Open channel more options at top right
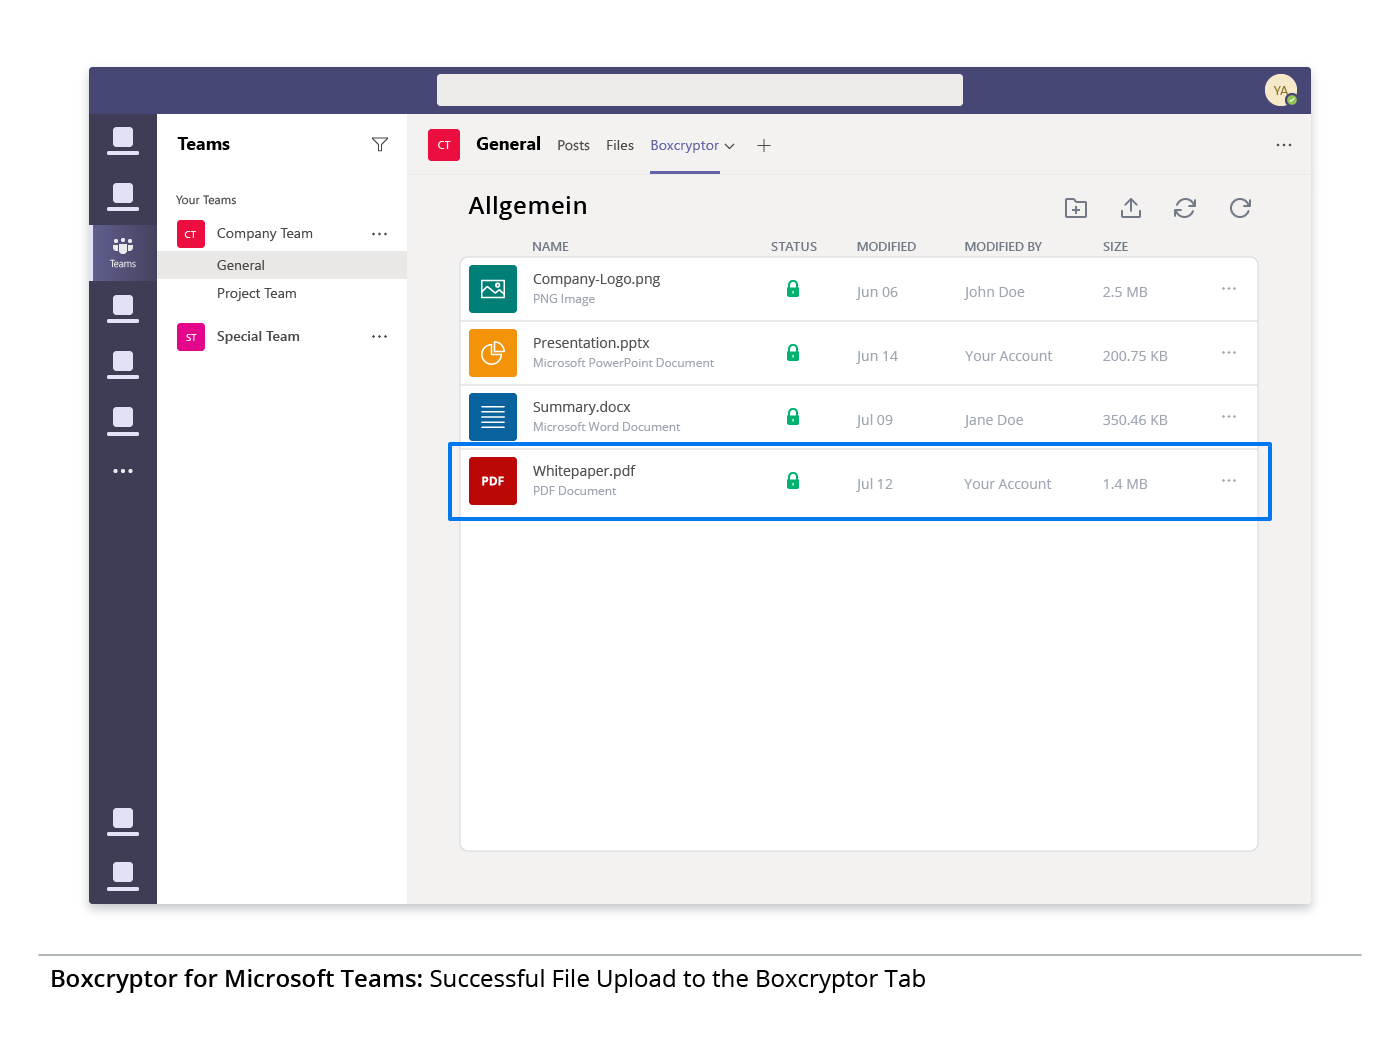The height and width of the screenshot is (1050, 1400). click(1284, 145)
